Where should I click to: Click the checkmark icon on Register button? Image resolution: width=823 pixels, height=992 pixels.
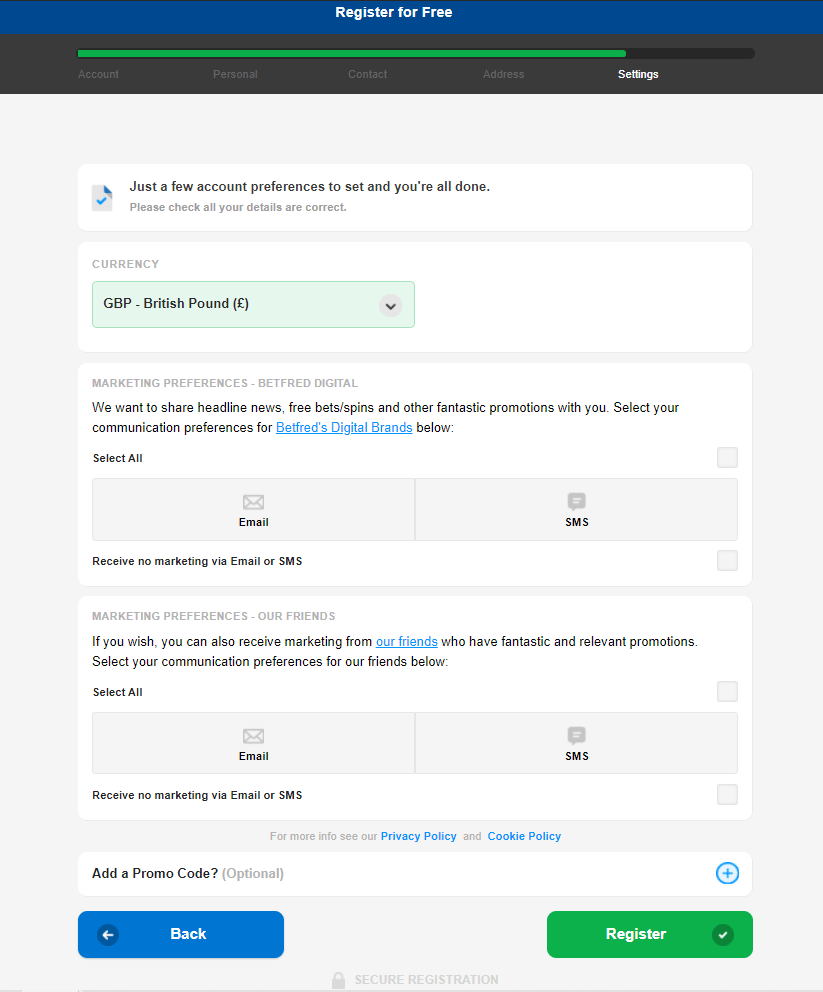pyautogui.click(x=722, y=934)
